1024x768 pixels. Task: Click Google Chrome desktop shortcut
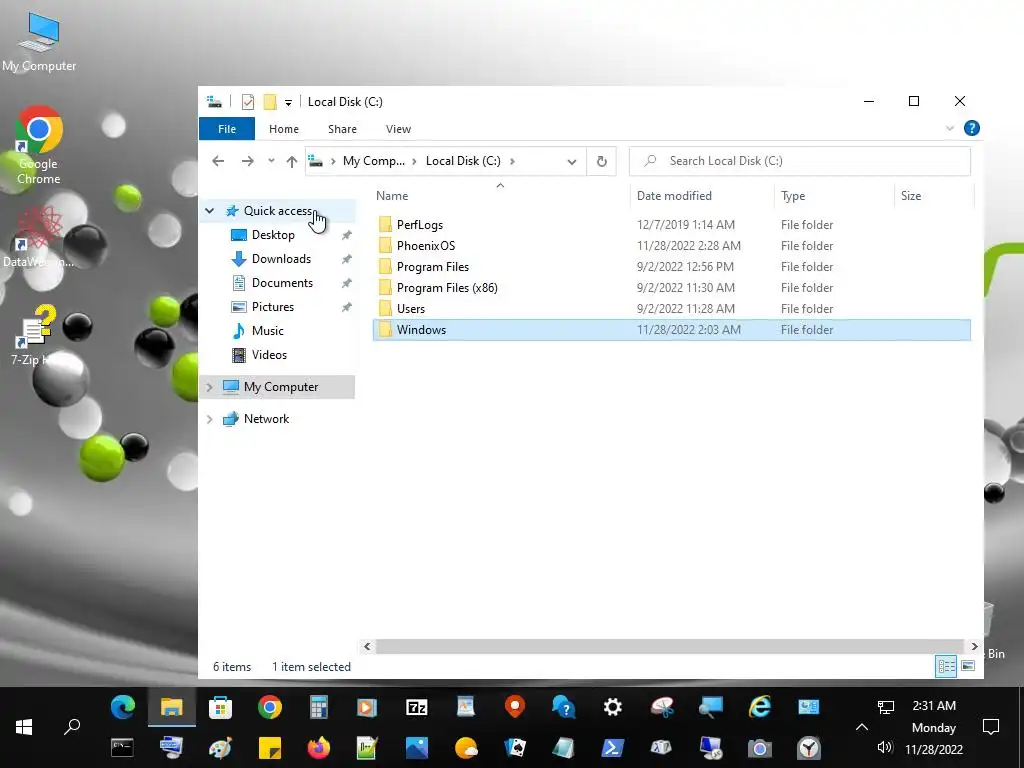(39, 146)
